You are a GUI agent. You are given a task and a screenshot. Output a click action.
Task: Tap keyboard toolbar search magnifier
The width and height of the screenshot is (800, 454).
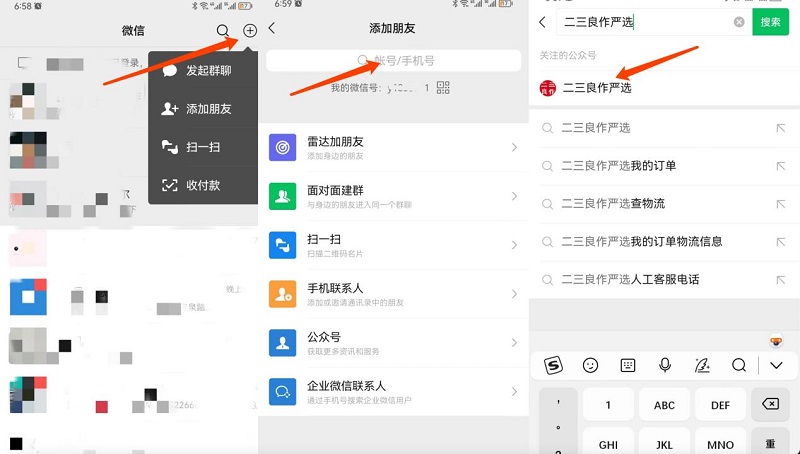pyautogui.click(x=739, y=365)
